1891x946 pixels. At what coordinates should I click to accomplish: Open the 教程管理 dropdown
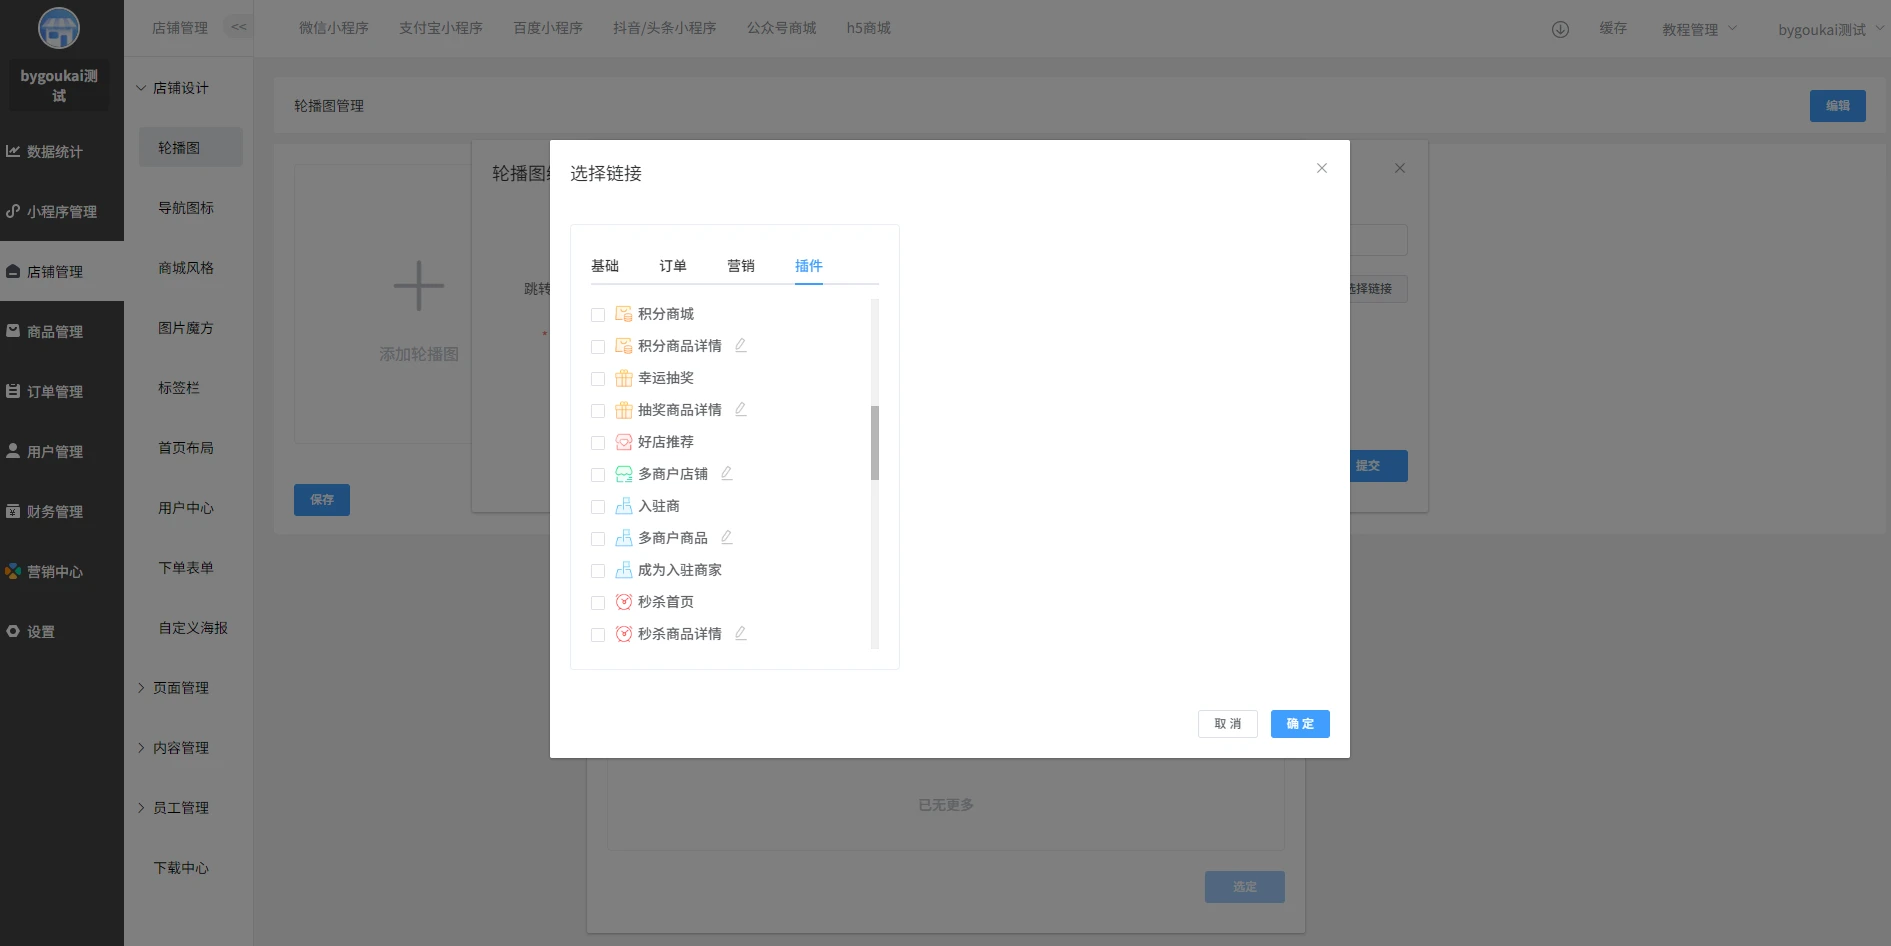click(x=1699, y=29)
